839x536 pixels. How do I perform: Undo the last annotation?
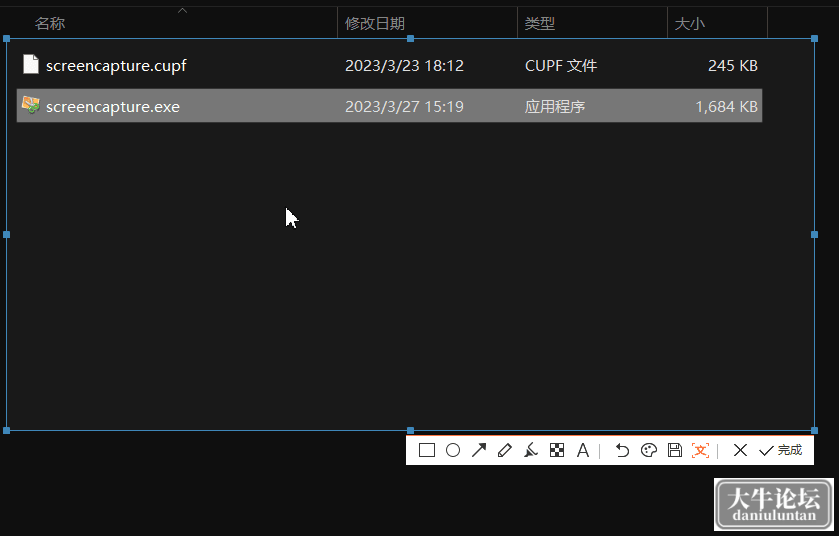click(622, 450)
